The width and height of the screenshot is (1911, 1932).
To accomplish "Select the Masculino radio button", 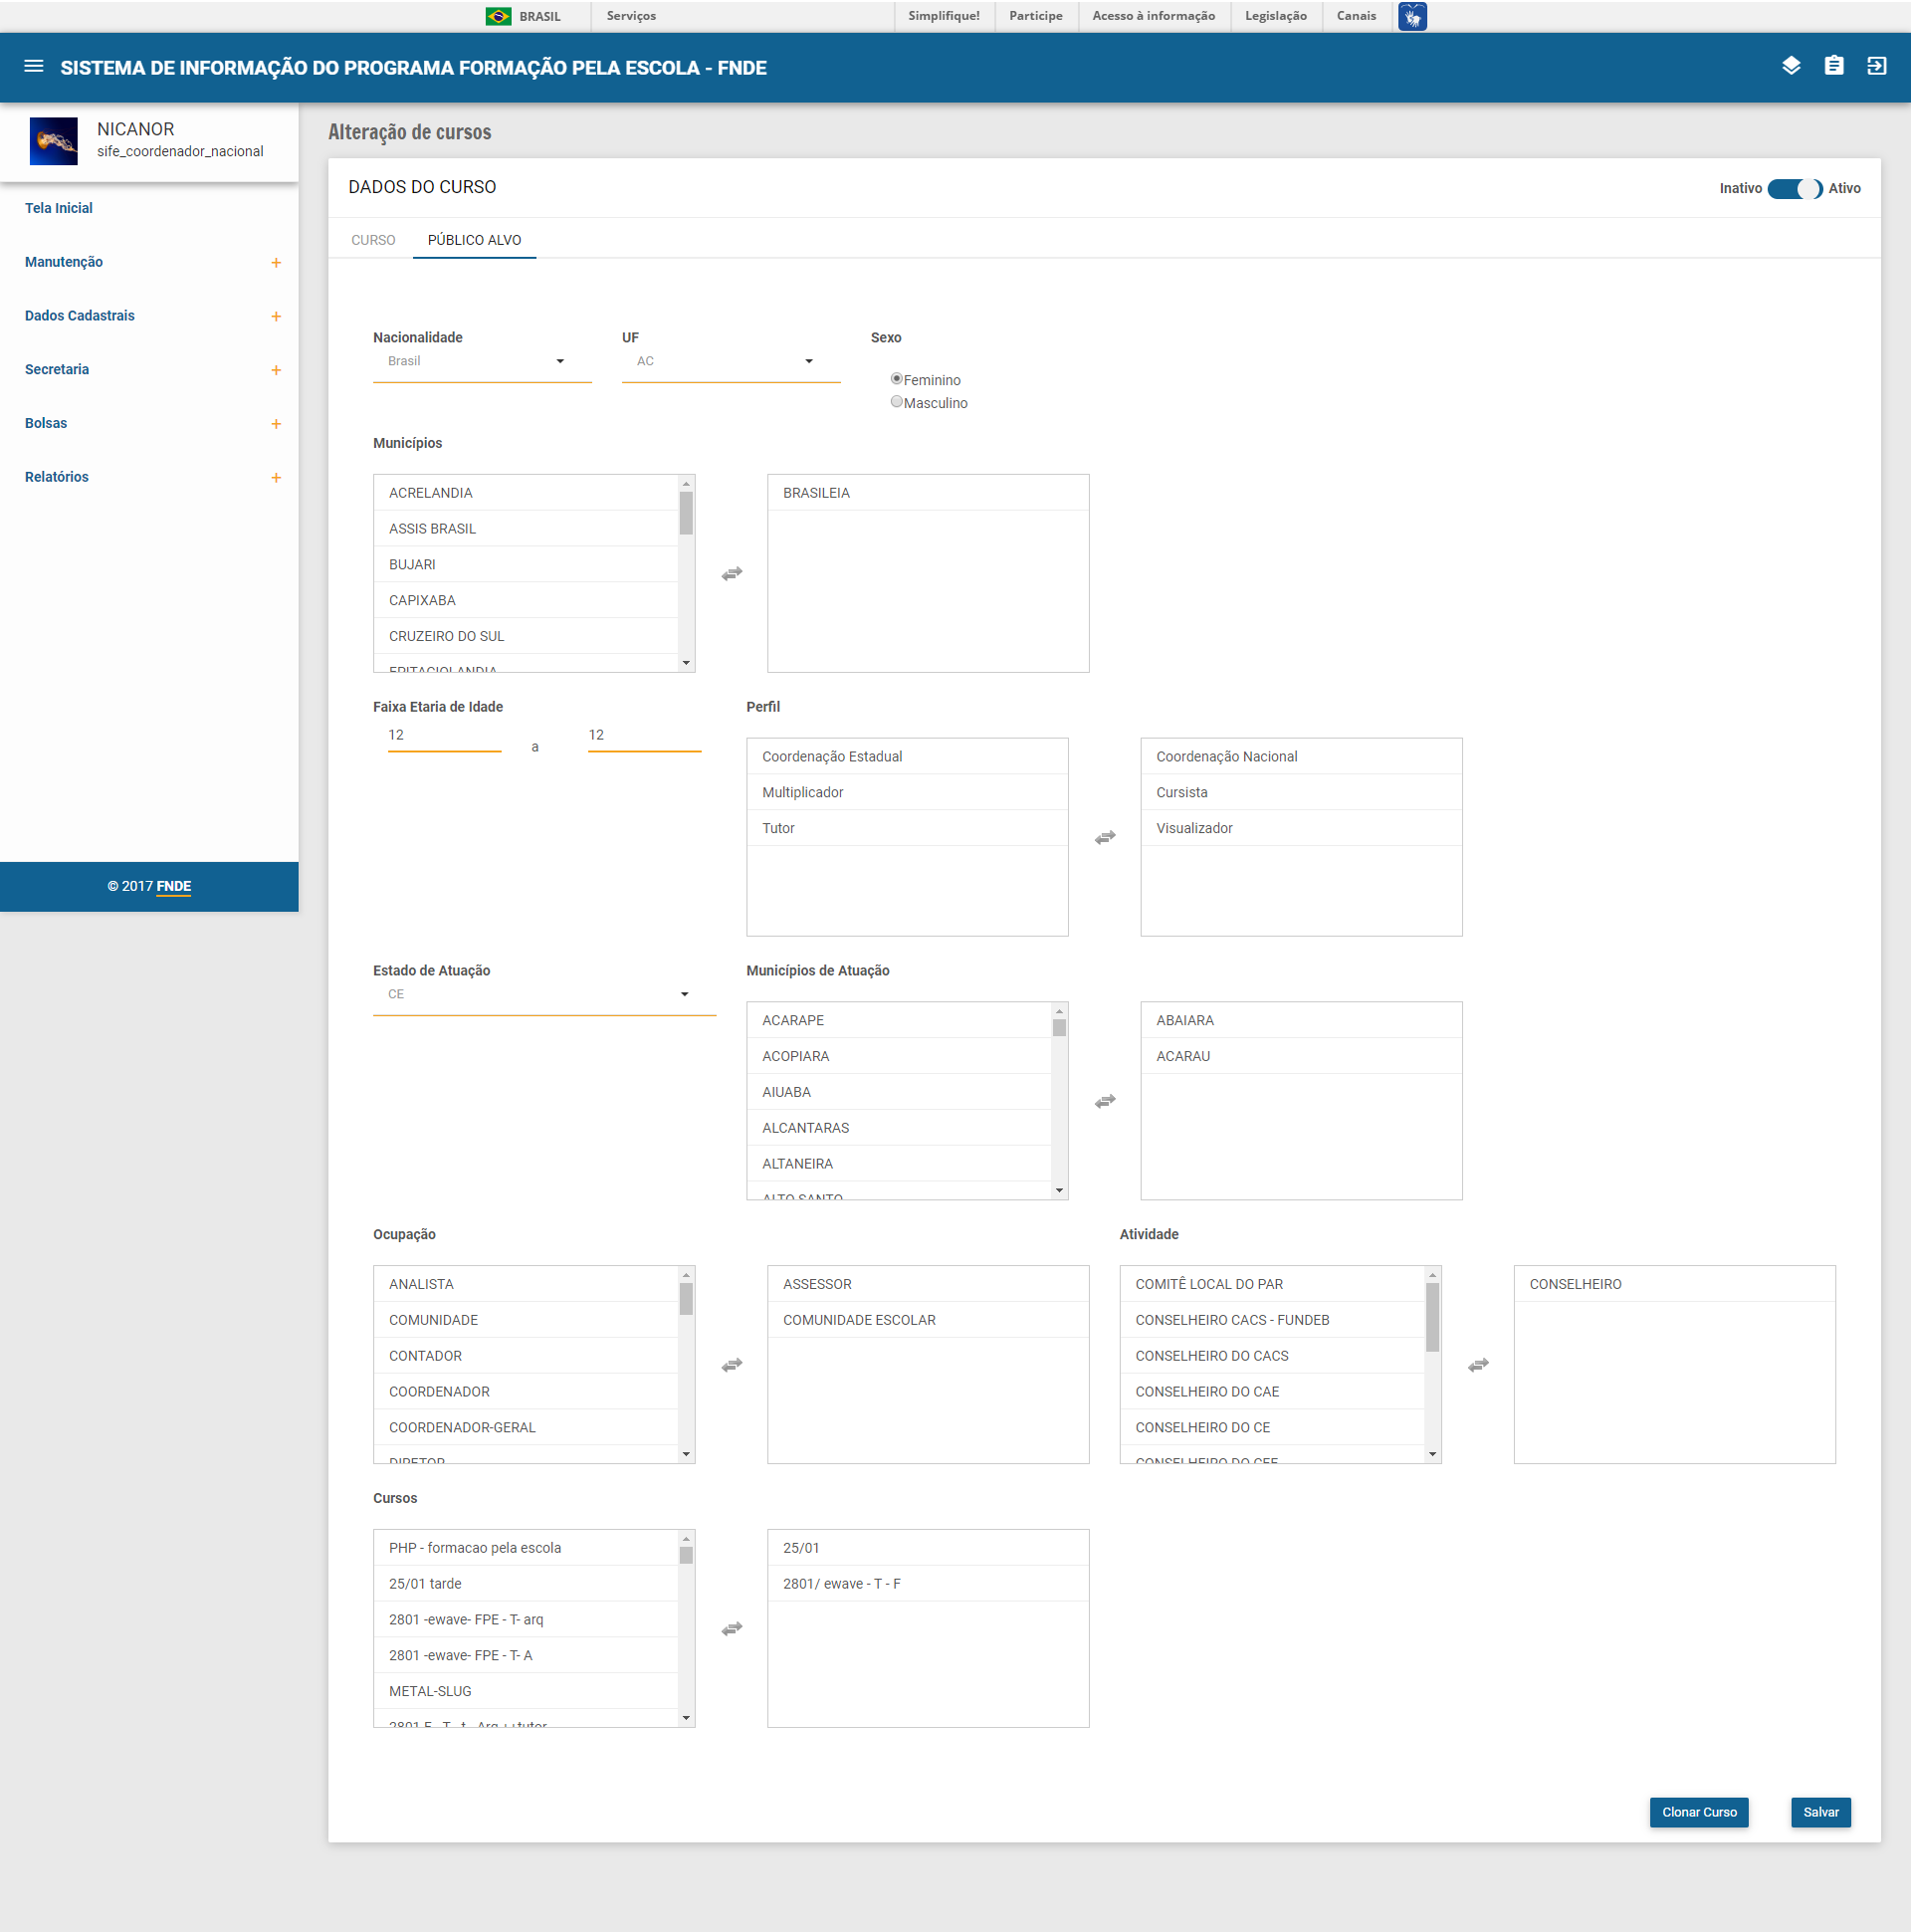I will (896, 402).
